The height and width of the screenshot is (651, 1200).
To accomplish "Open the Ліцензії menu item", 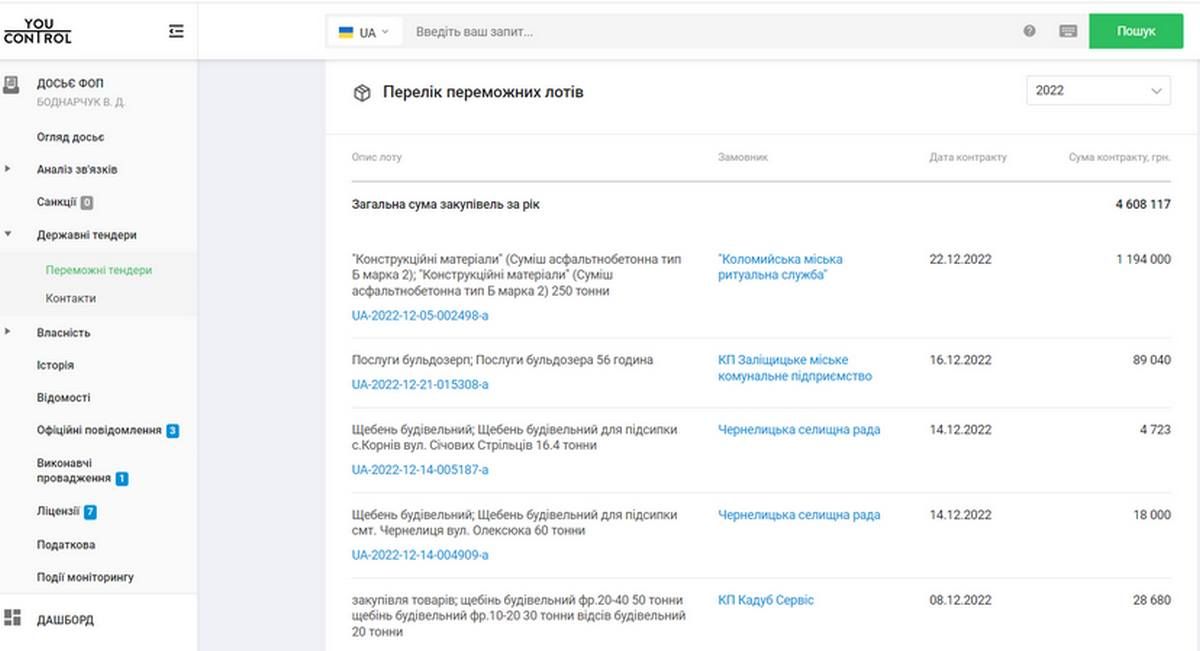I will tap(58, 511).
